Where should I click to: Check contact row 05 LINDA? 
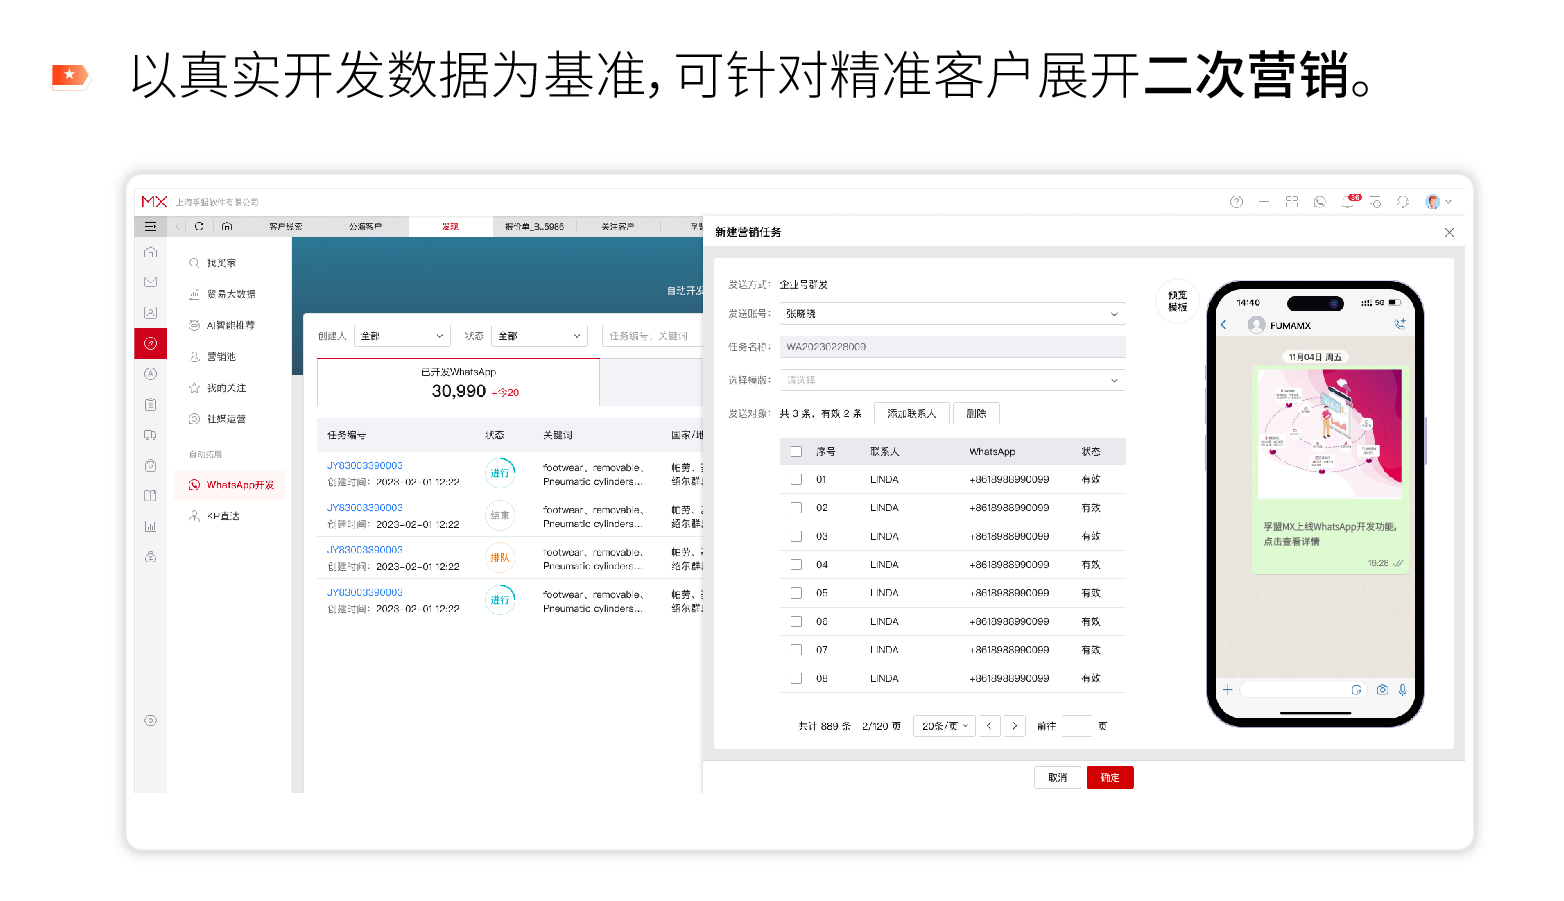pyautogui.click(x=795, y=592)
